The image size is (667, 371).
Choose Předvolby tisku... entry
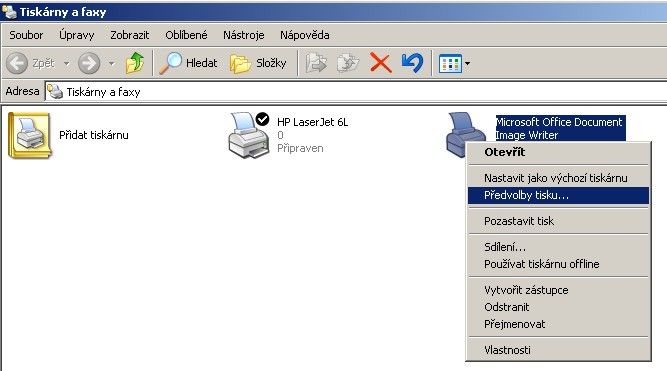(x=558, y=195)
